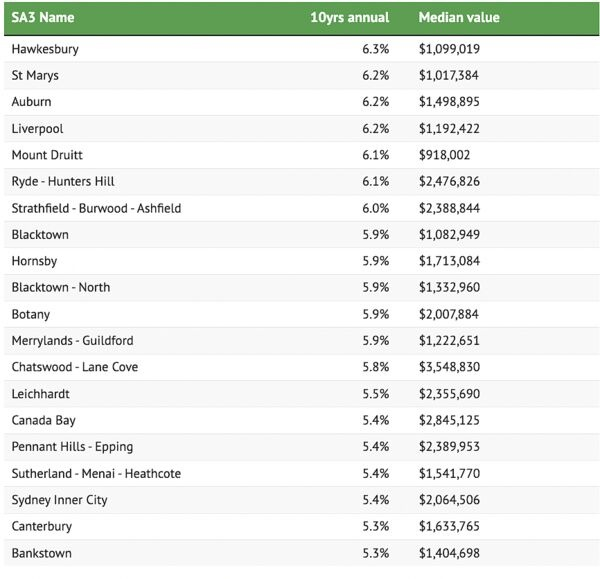The height and width of the screenshot is (579, 600).
Task: Select the Merrylands - Guildford name cell
Action: coord(72,341)
